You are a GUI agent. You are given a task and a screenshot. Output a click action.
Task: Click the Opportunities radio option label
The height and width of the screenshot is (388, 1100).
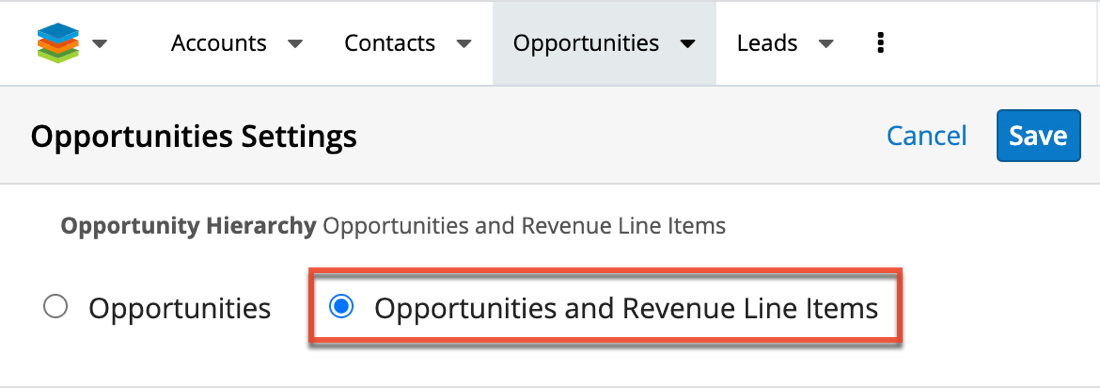[x=180, y=309]
